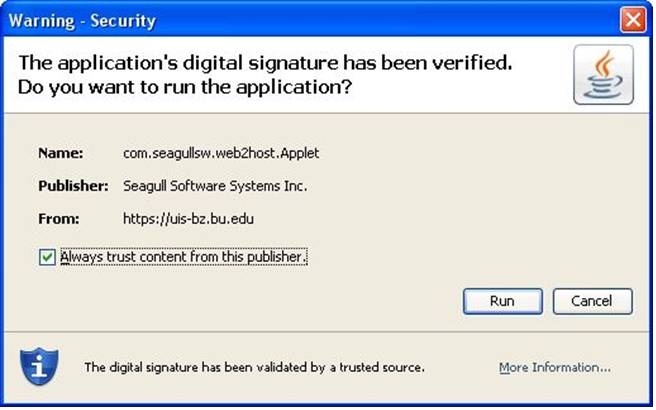This screenshot has height=410, width=656.
Task: Click the empty gray area beside the Run button
Action: pos(300,300)
